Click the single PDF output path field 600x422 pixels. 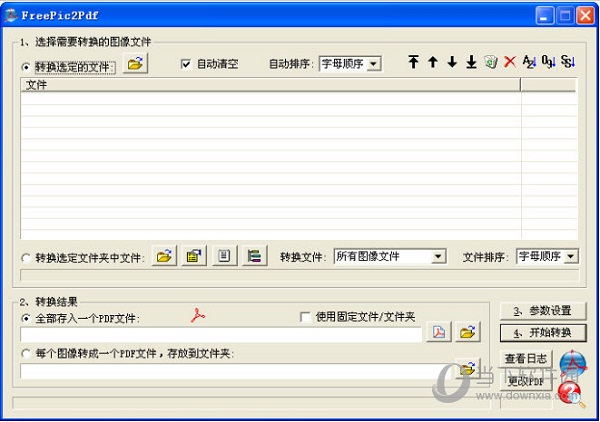pyautogui.click(x=221, y=335)
